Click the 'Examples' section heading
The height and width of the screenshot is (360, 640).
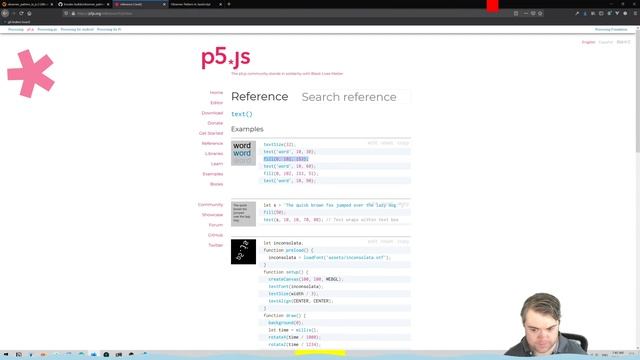click(x=247, y=129)
